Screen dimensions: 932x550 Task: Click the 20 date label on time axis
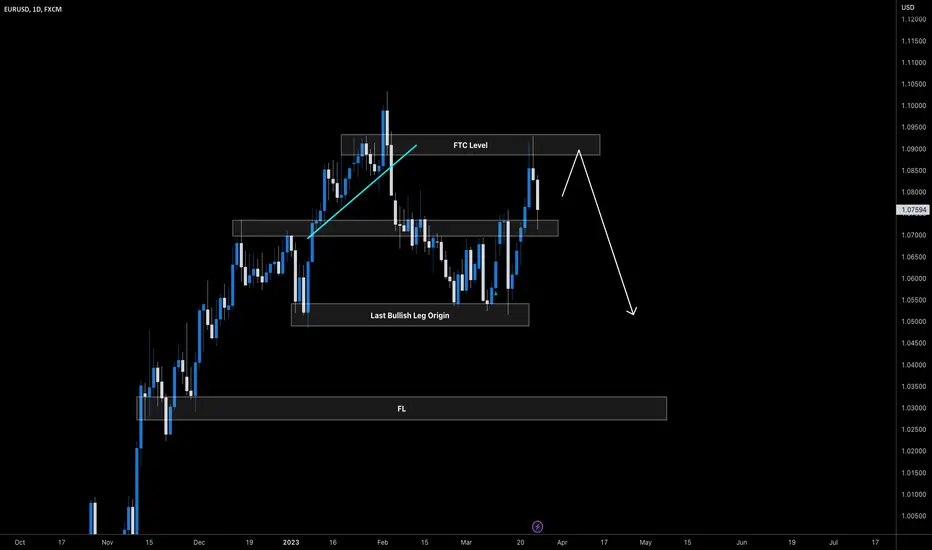[521, 542]
